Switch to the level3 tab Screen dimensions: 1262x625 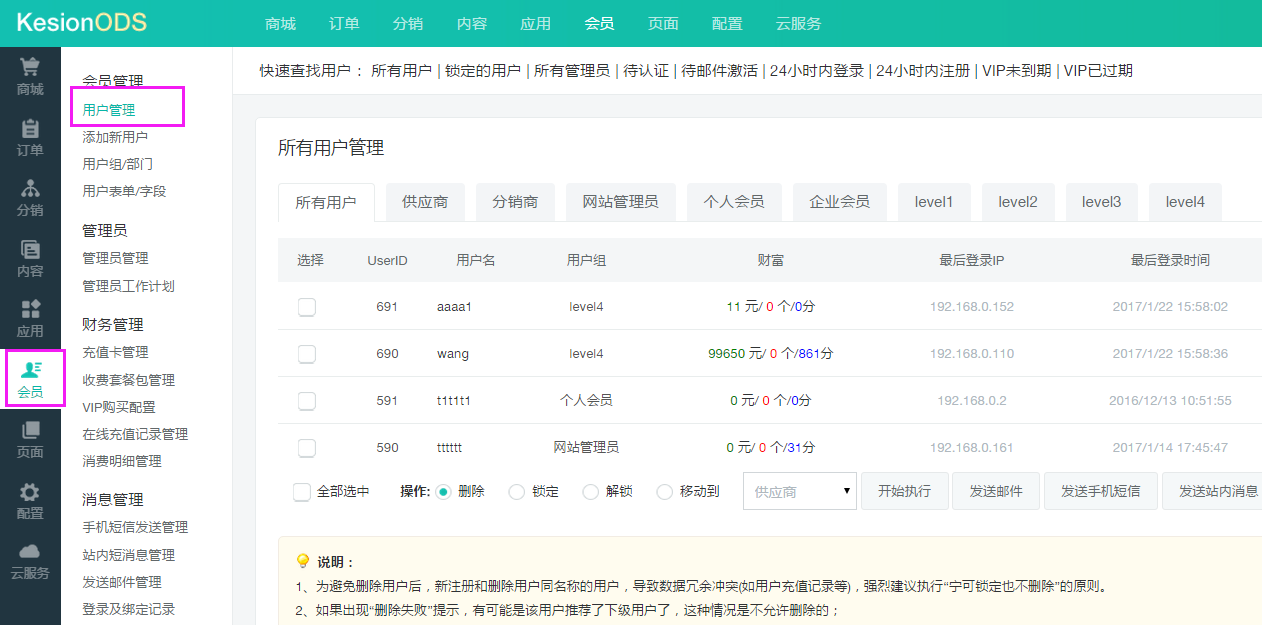pyautogui.click(x=1101, y=202)
